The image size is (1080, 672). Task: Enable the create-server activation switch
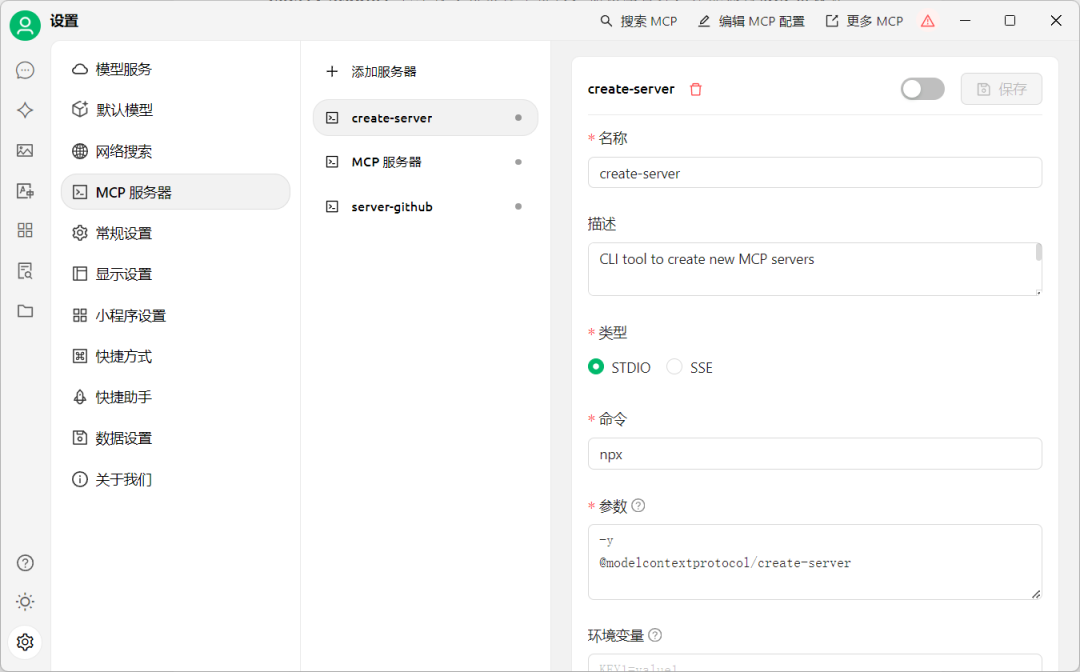click(922, 88)
